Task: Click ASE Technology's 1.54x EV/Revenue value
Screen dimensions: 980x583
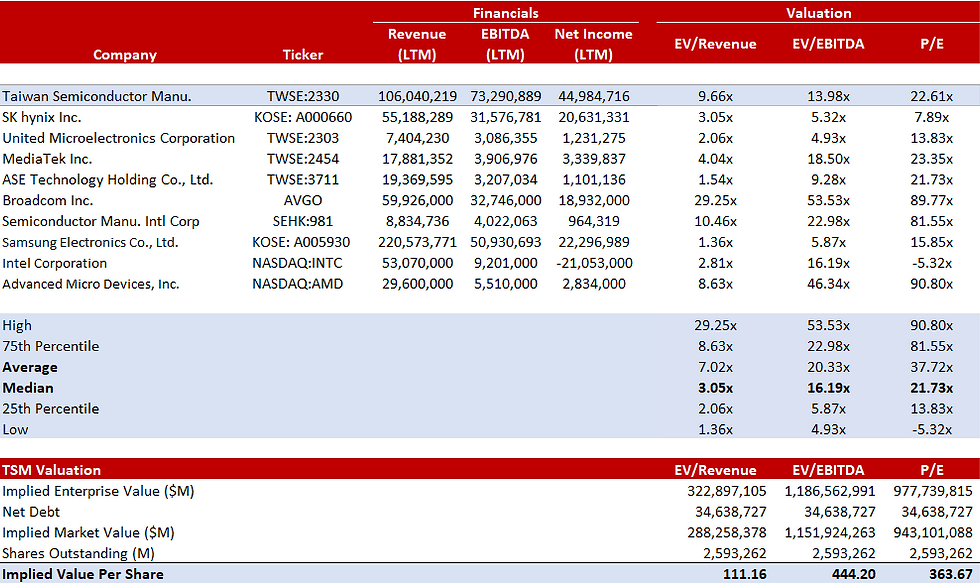Action: point(715,180)
